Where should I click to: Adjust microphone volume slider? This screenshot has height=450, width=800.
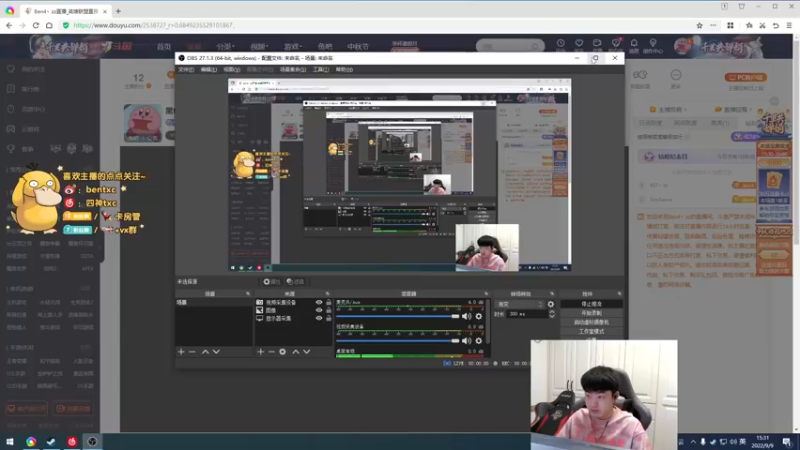(x=398, y=316)
